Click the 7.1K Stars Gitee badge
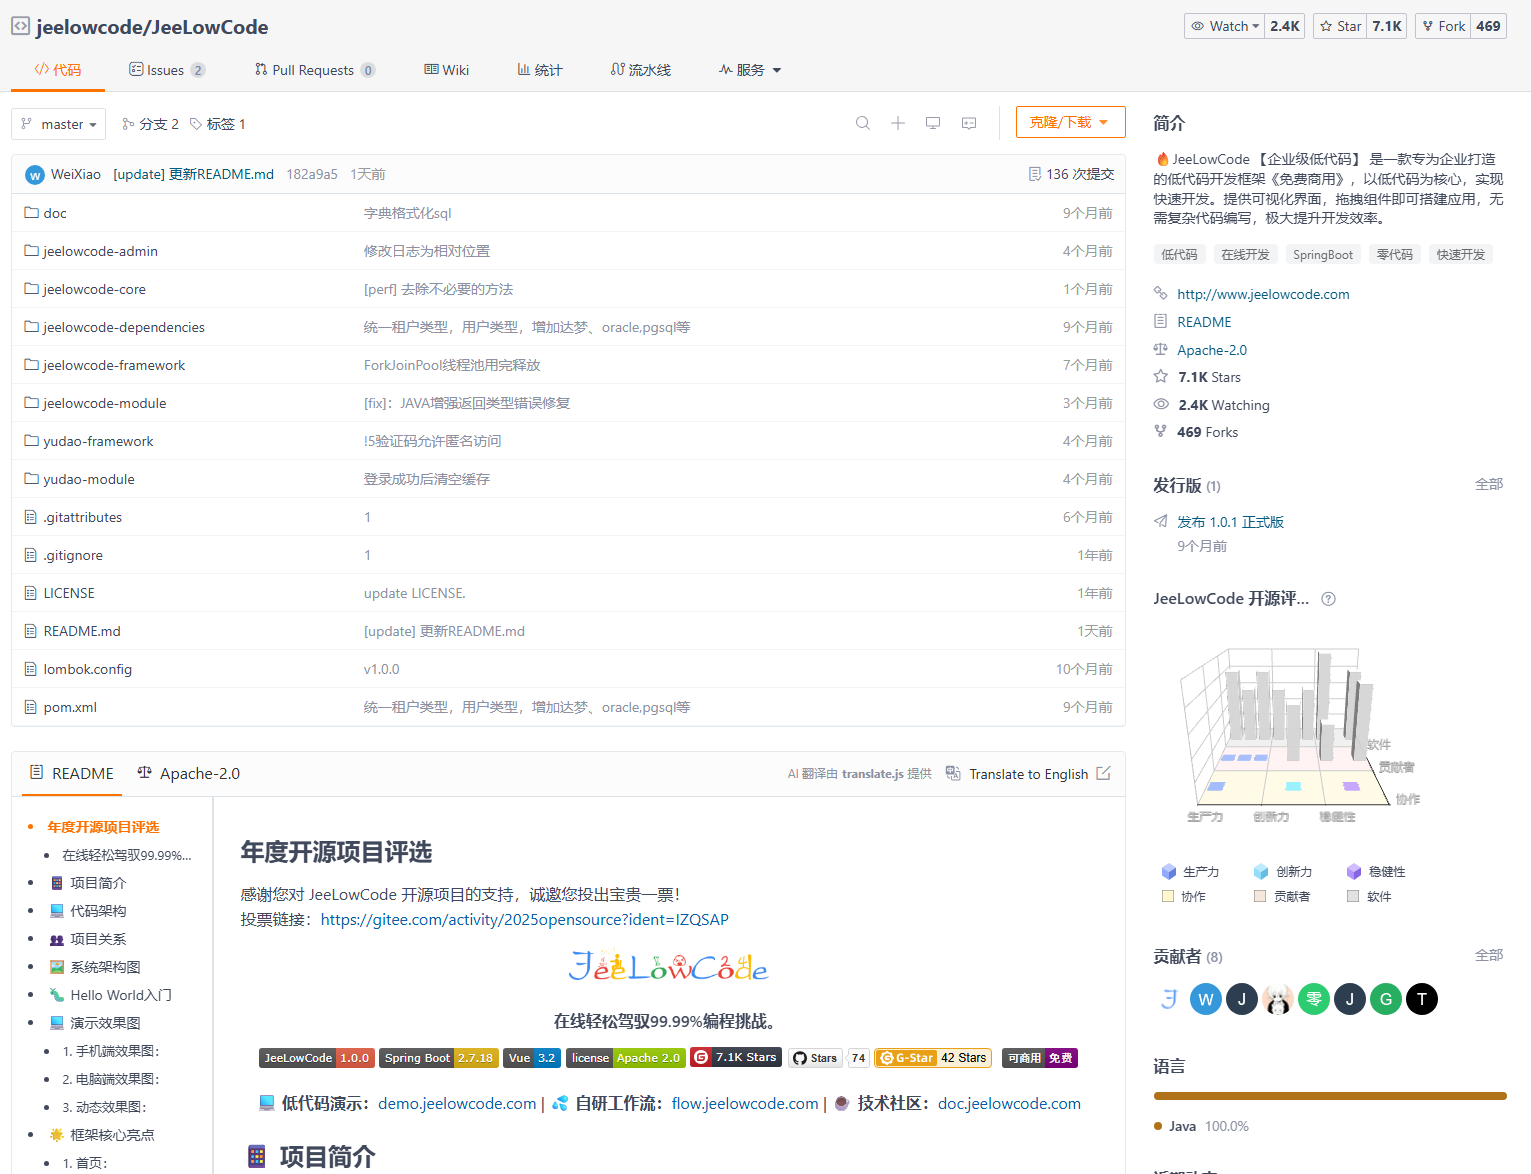This screenshot has width=1531, height=1174. click(x=735, y=1057)
